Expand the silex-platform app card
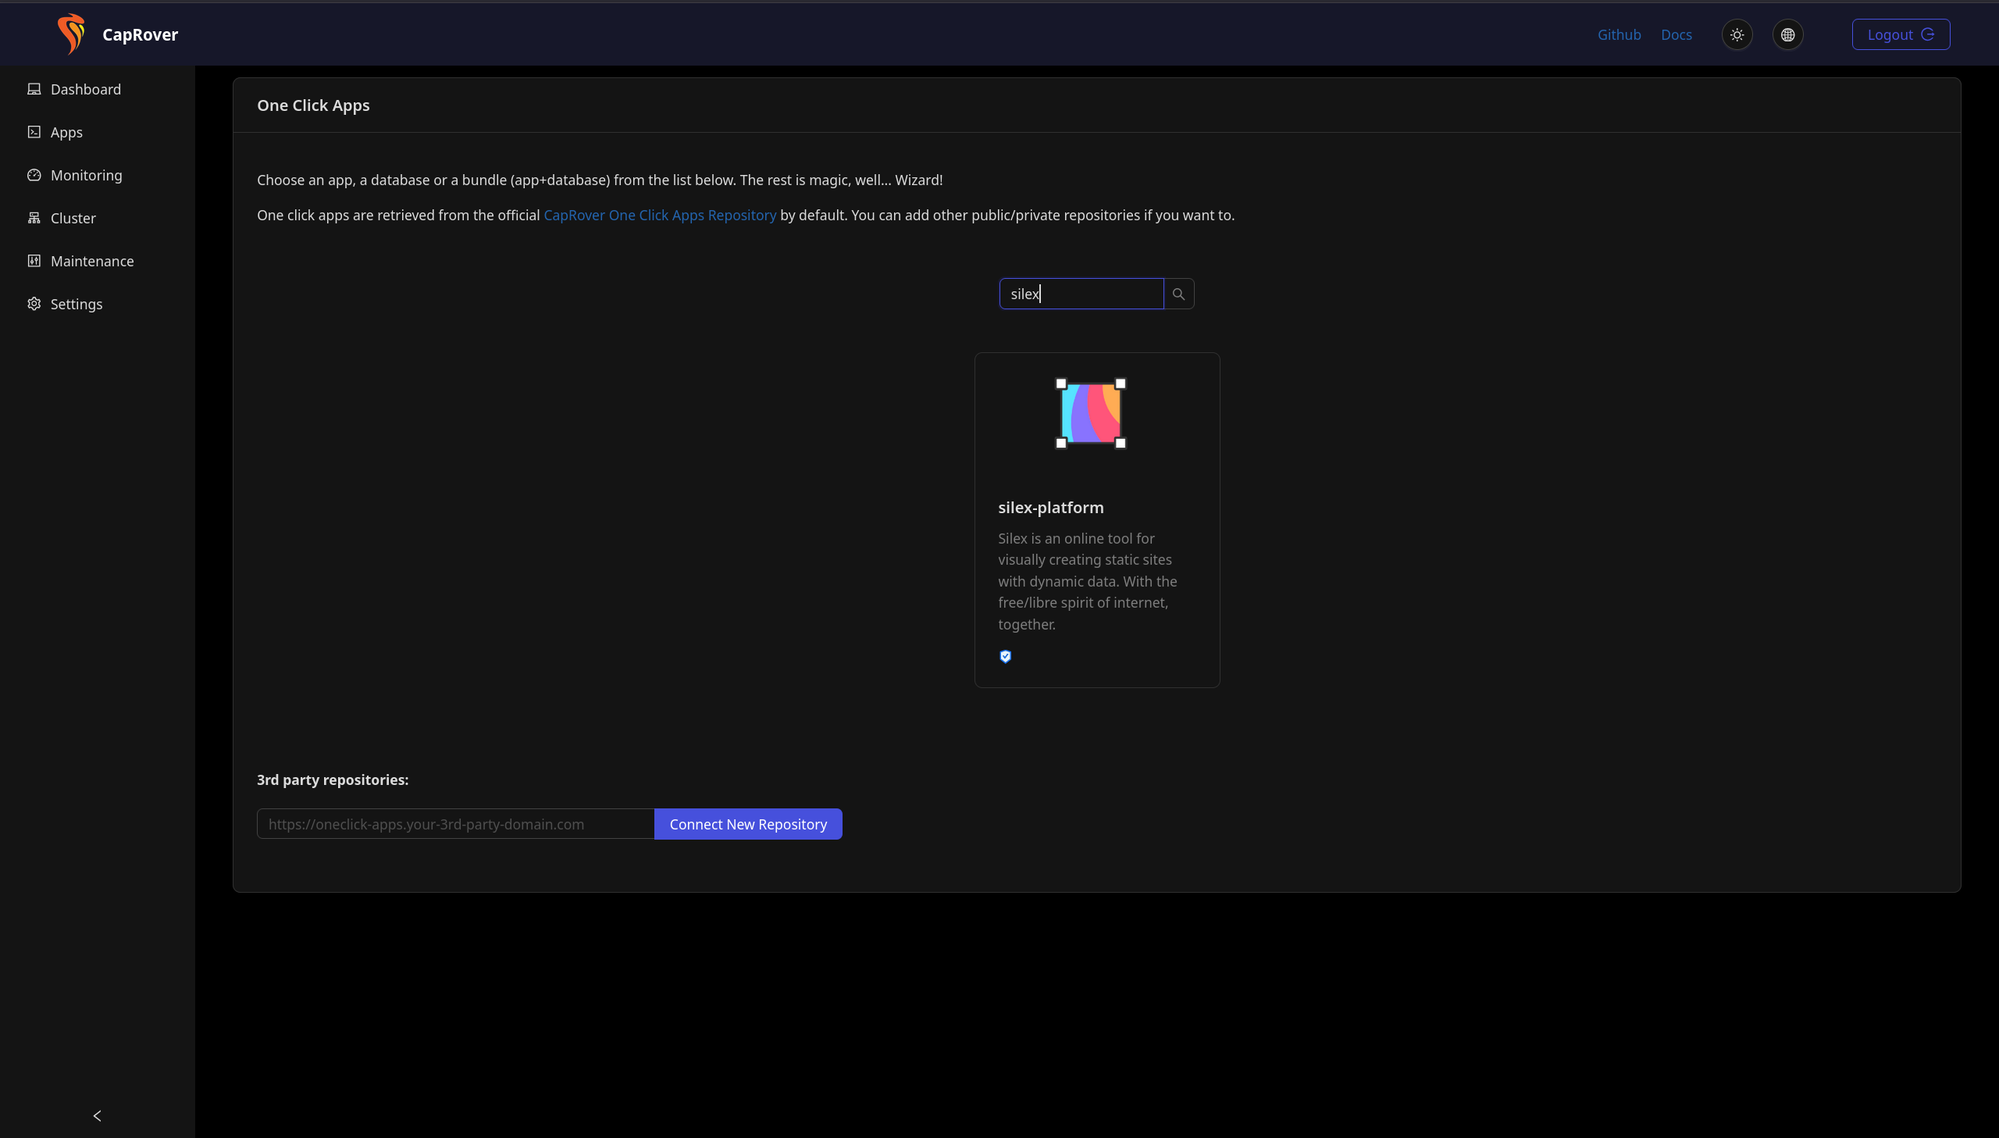 [x=1097, y=519]
